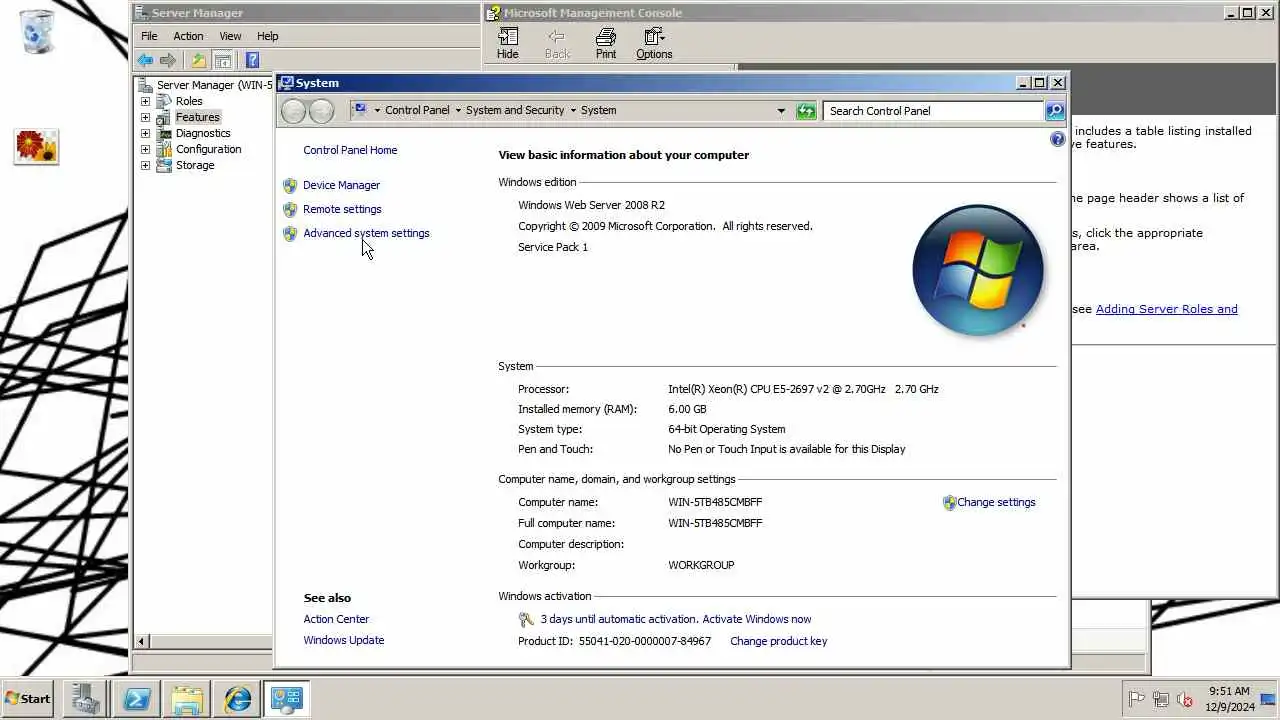Expand the Configuration node in Server Manager
1280x720 pixels.
click(x=145, y=149)
